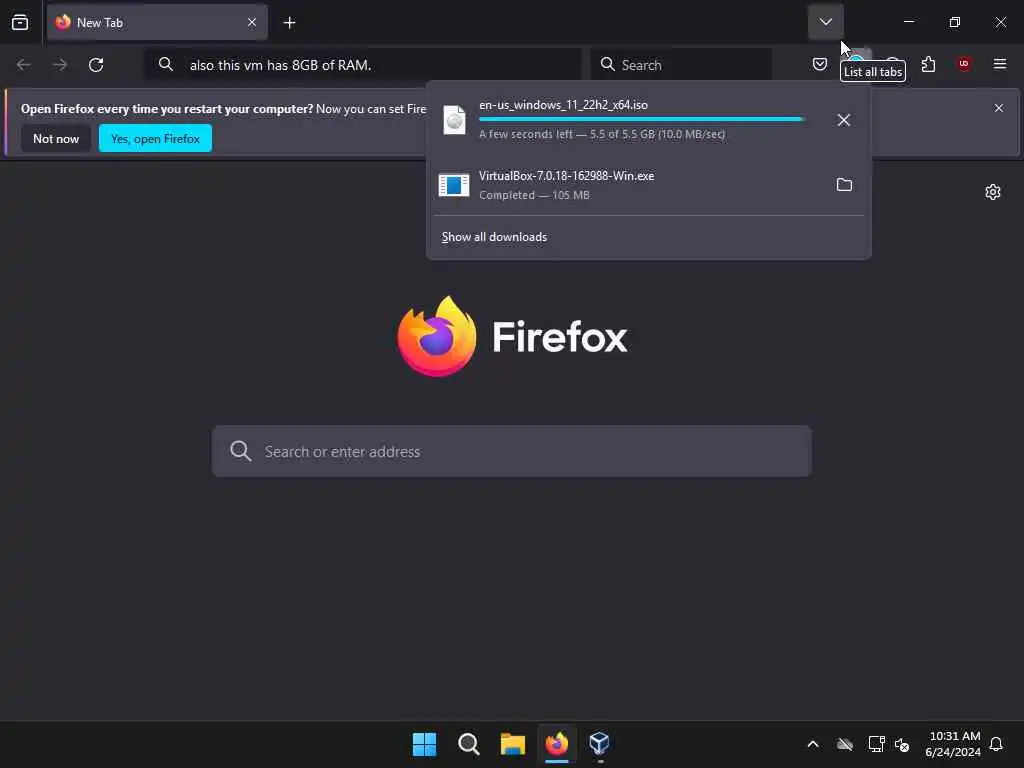Open the Windows Start menu
Image resolution: width=1024 pixels, height=768 pixels.
424,744
